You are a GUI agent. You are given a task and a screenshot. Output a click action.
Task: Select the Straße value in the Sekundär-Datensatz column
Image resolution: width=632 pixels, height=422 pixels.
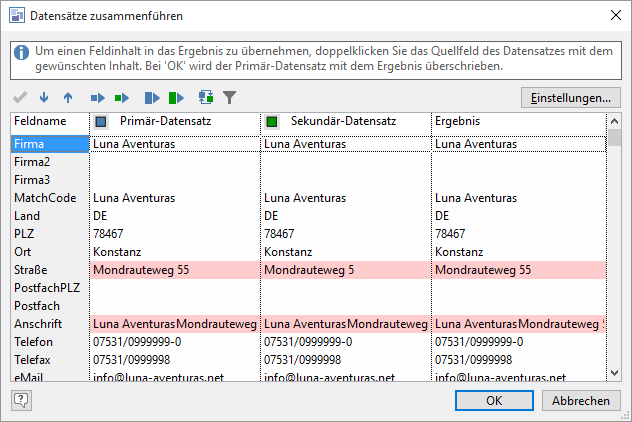point(345,270)
